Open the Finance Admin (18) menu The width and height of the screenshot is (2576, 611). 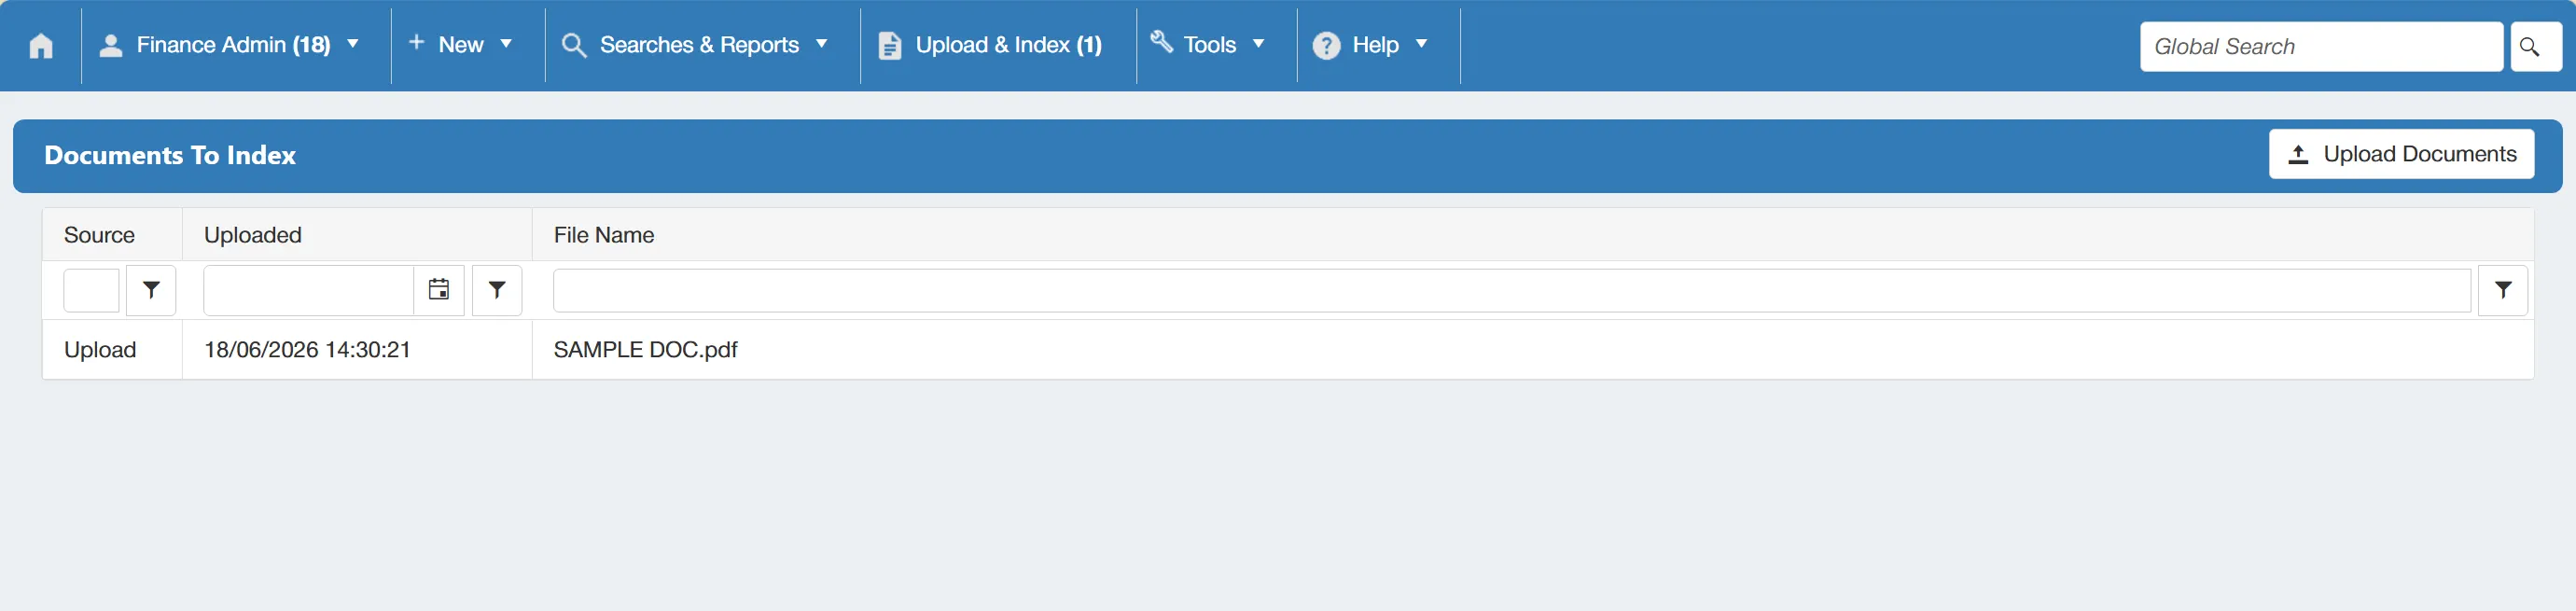236,46
